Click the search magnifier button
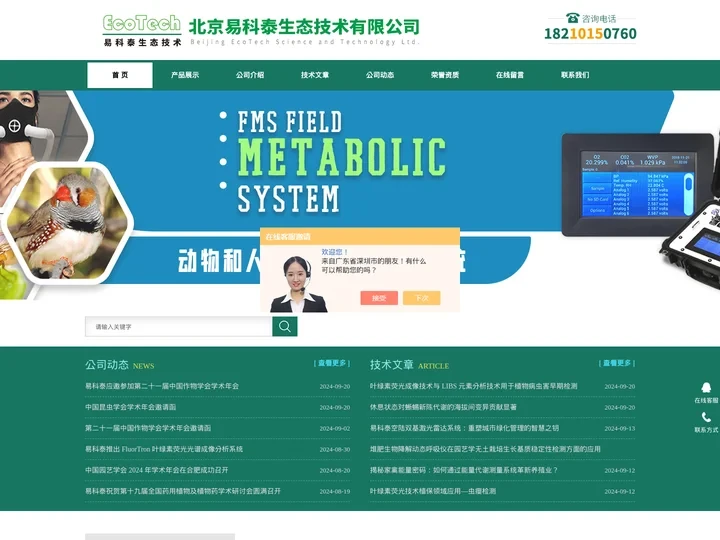 pos(285,326)
